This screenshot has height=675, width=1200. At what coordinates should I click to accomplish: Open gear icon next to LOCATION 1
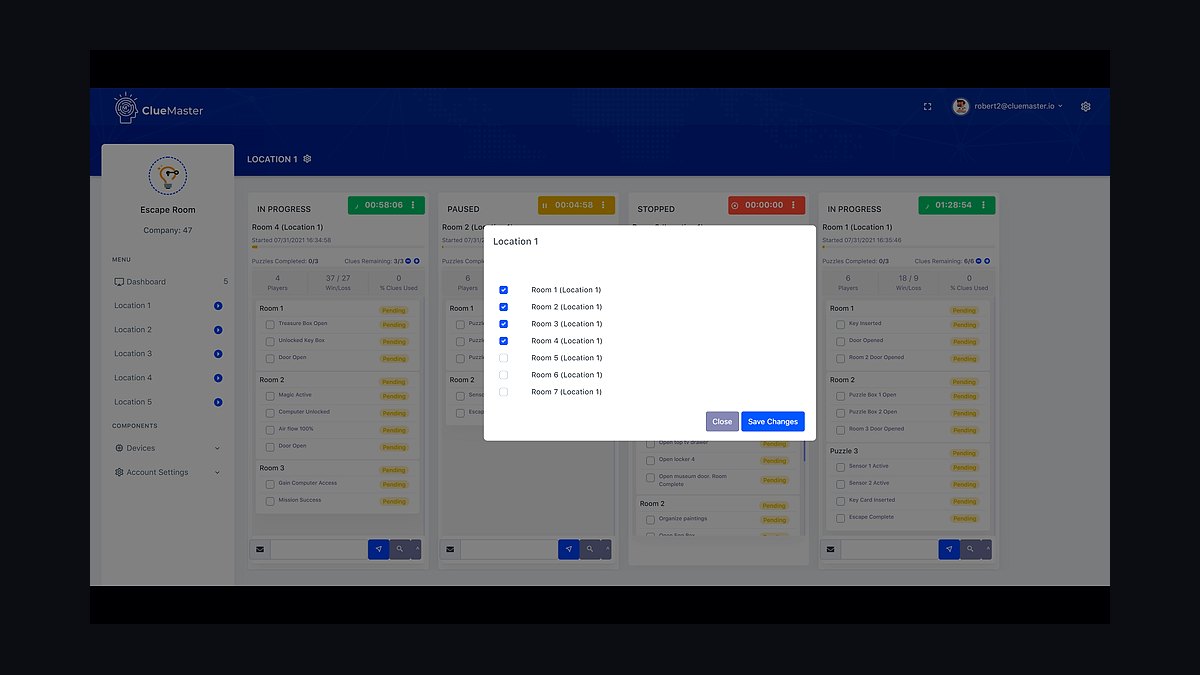click(x=307, y=159)
